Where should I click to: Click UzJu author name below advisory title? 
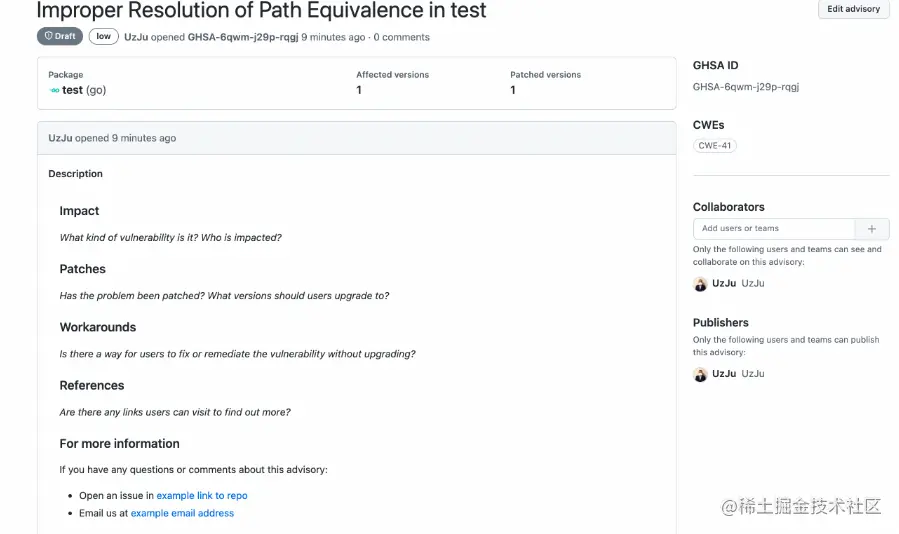click(x=135, y=37)
